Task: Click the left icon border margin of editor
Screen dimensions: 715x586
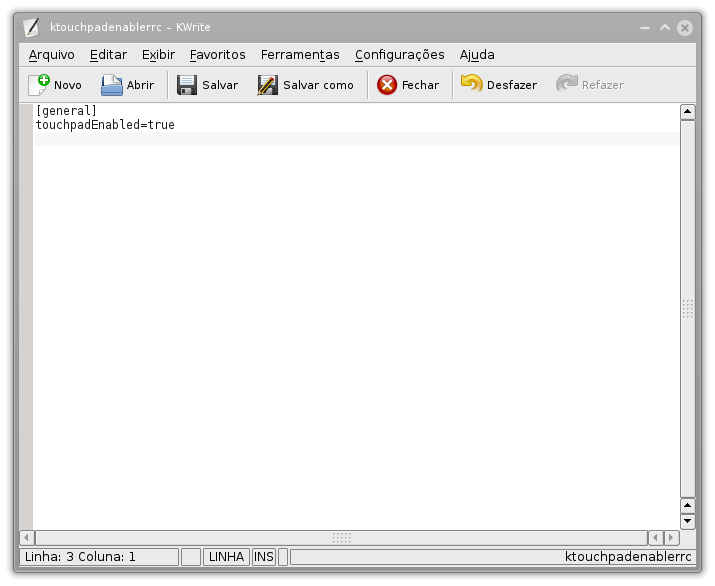Action: pos(26,316)
